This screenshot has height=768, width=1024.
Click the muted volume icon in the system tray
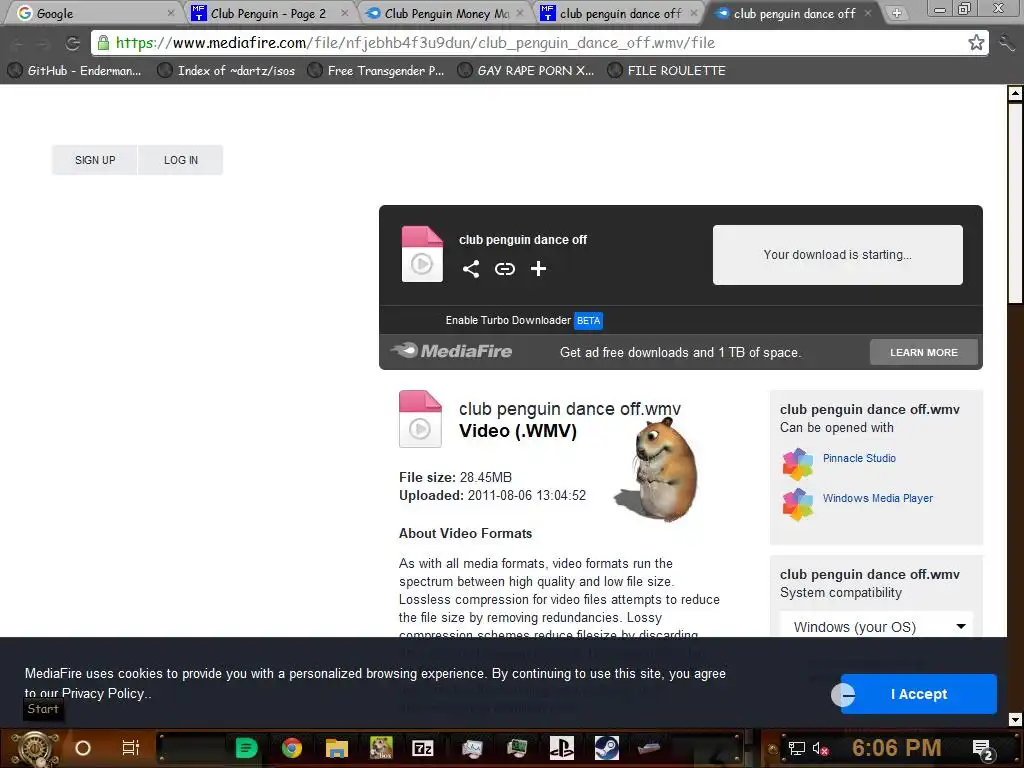pos(820,748)
